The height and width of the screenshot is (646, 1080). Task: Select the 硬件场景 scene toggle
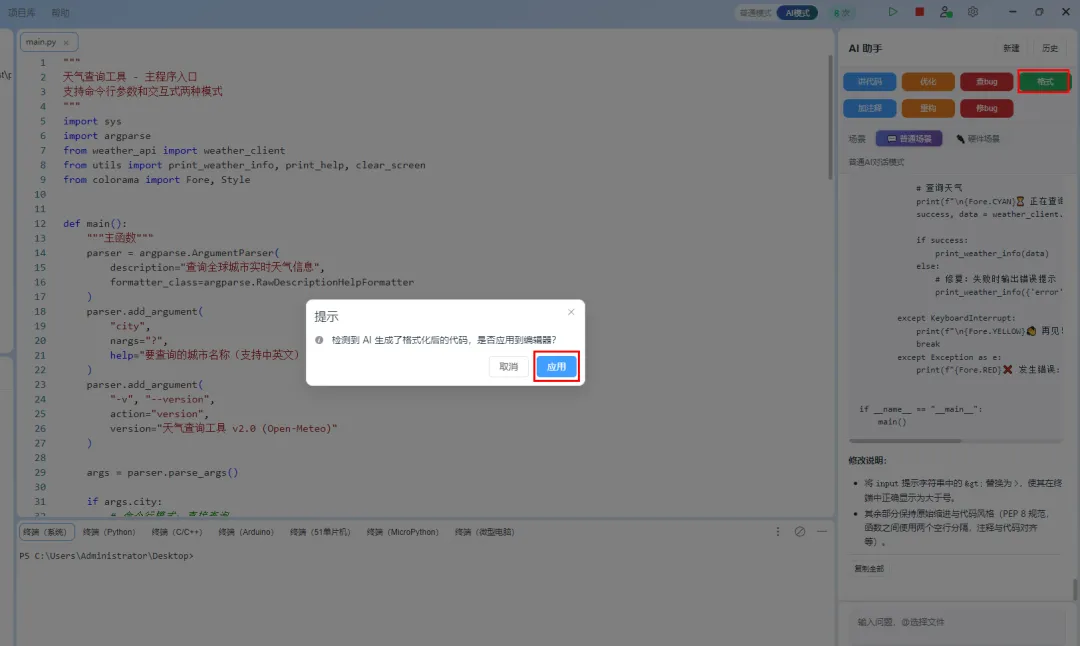[977, 138]
